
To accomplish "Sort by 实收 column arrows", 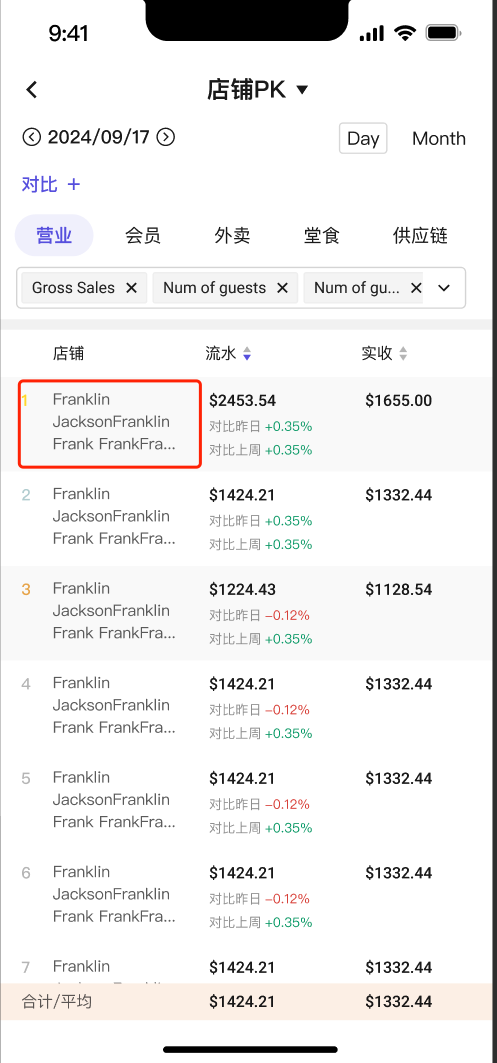I will click(x=403, y=353).
